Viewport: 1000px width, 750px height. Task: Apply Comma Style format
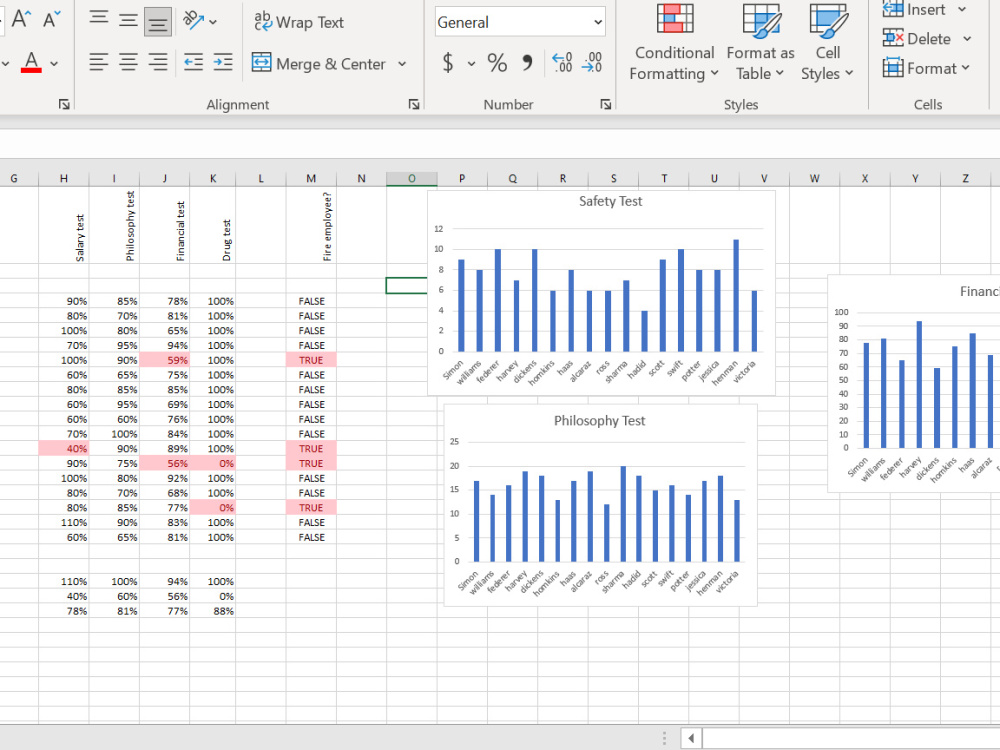[x=527, y=62]
